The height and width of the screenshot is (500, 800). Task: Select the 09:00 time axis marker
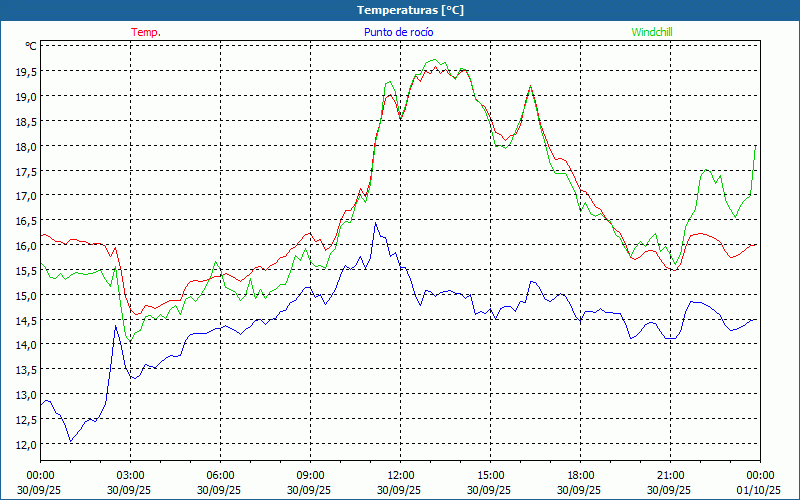[x=310, y=475]
